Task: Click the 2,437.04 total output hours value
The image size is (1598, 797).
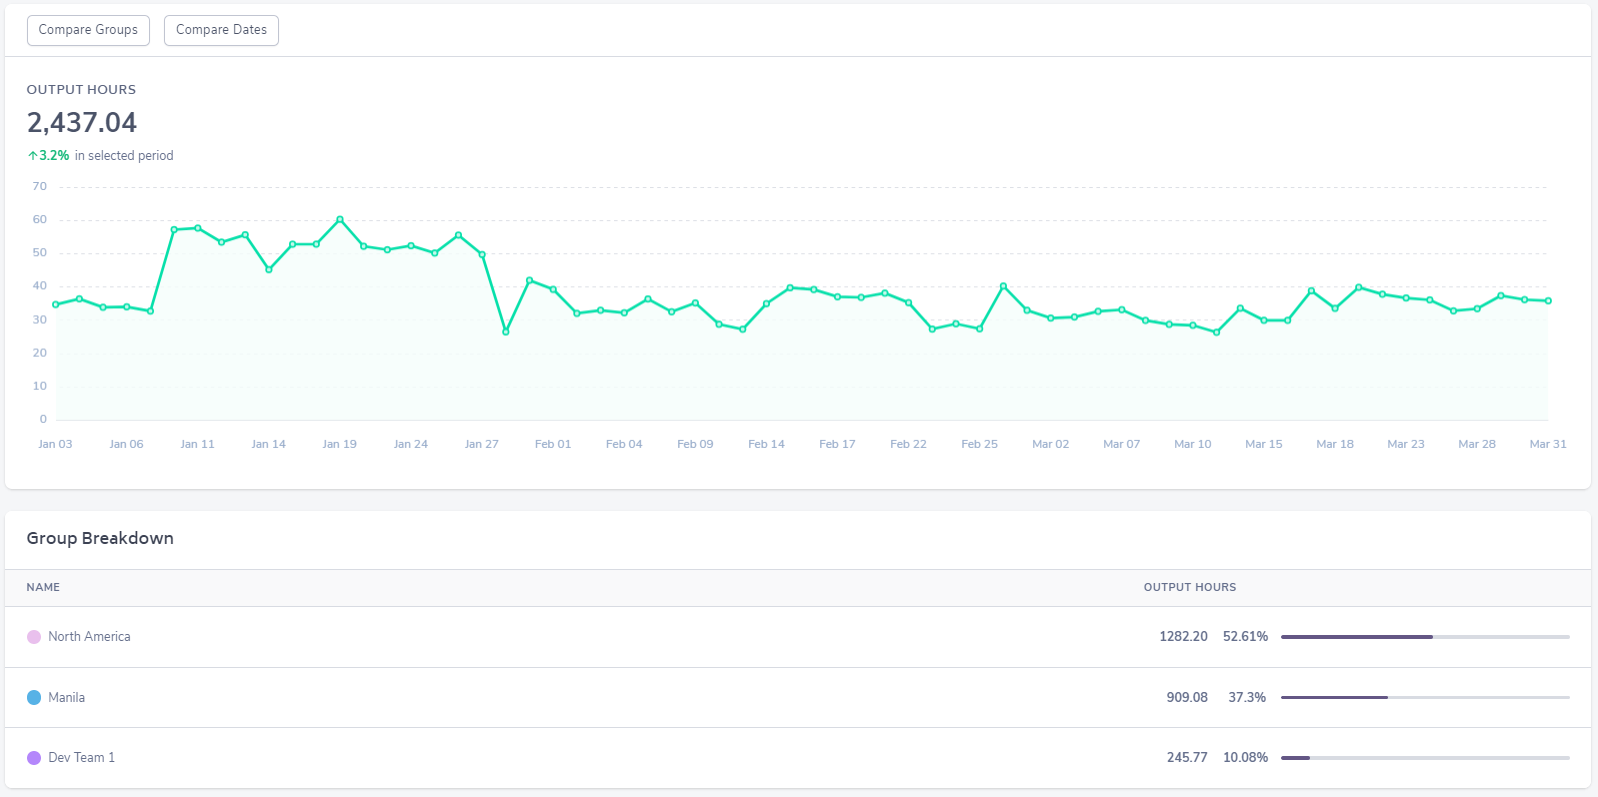Action: coord(82,123)
